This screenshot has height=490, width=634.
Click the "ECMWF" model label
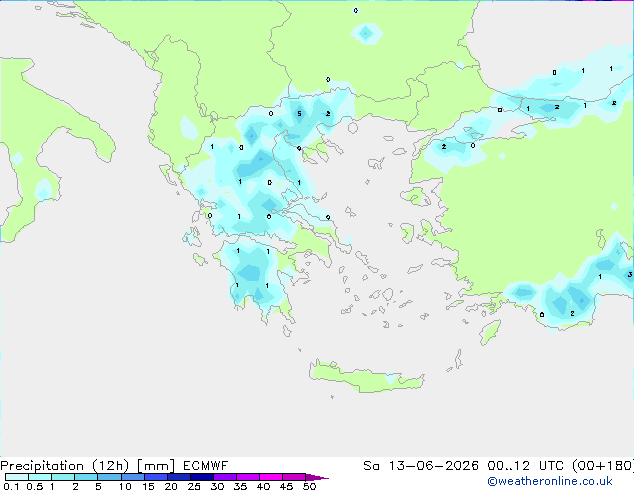tap(205, 466)
